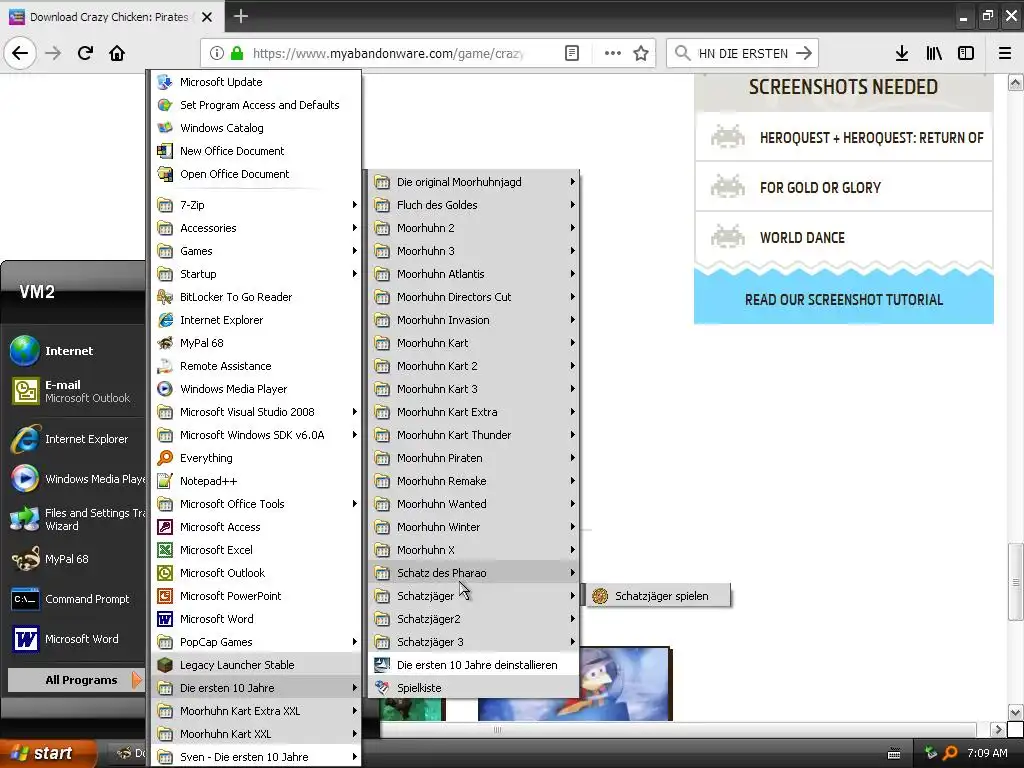Expand Moorhuhn Piraten submenu
This screenshot has width=1024, height=768.
pos(473,458)
